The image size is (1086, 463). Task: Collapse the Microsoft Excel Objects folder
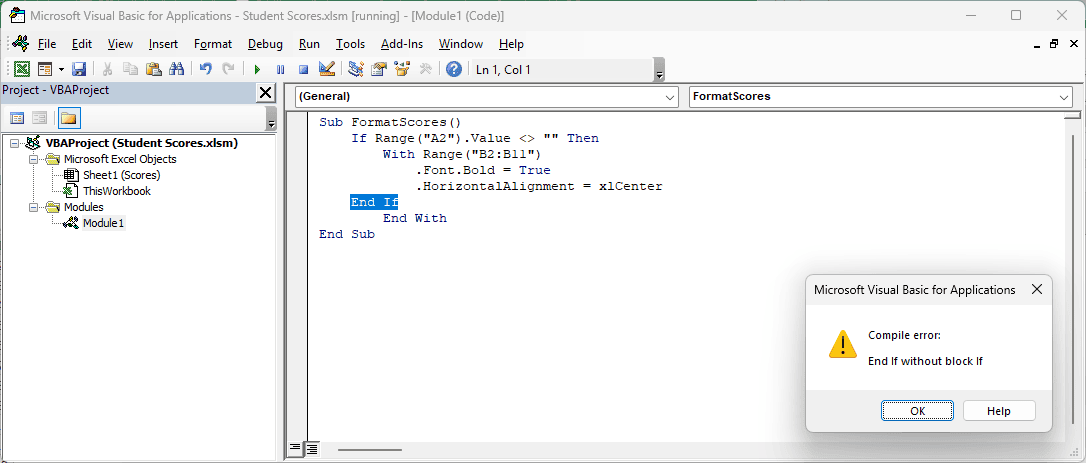coord(33,159)
